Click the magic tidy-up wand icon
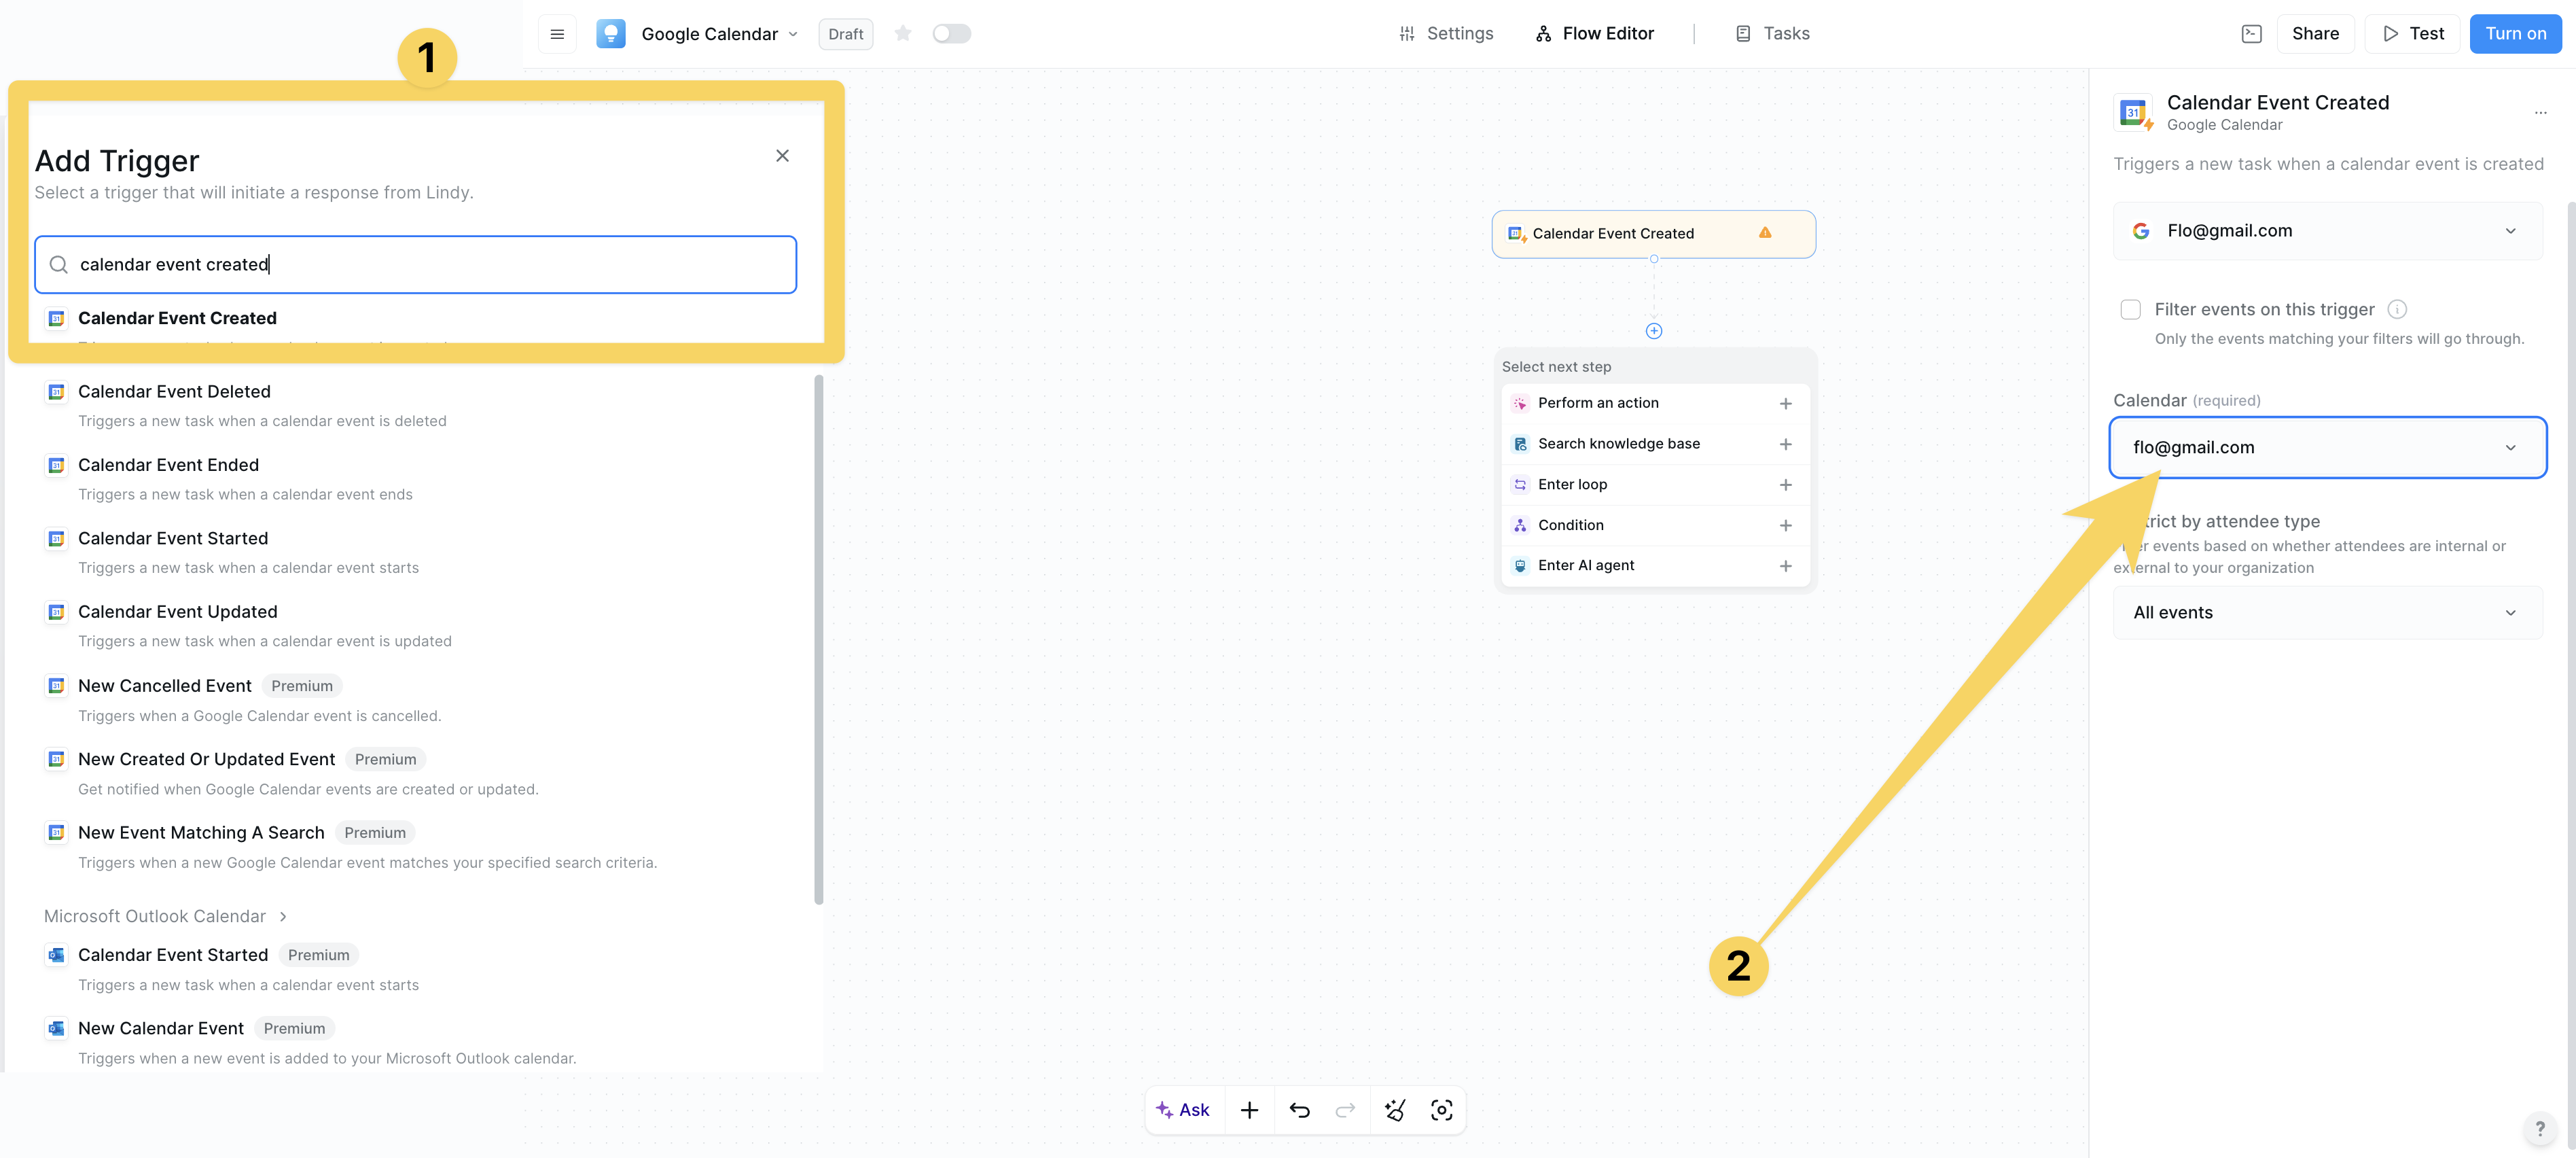This screenshot has height=1158, width=2576. (1394, 1110)
